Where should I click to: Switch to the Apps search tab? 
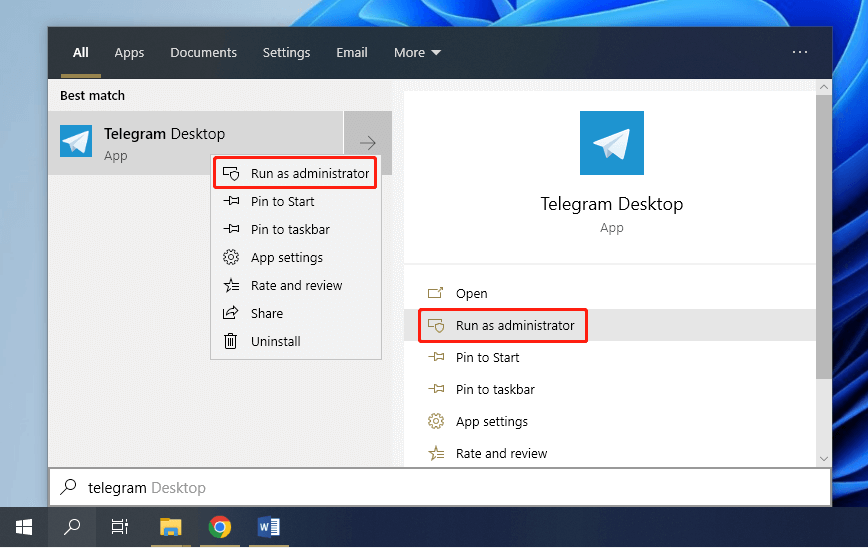[129, 53]
